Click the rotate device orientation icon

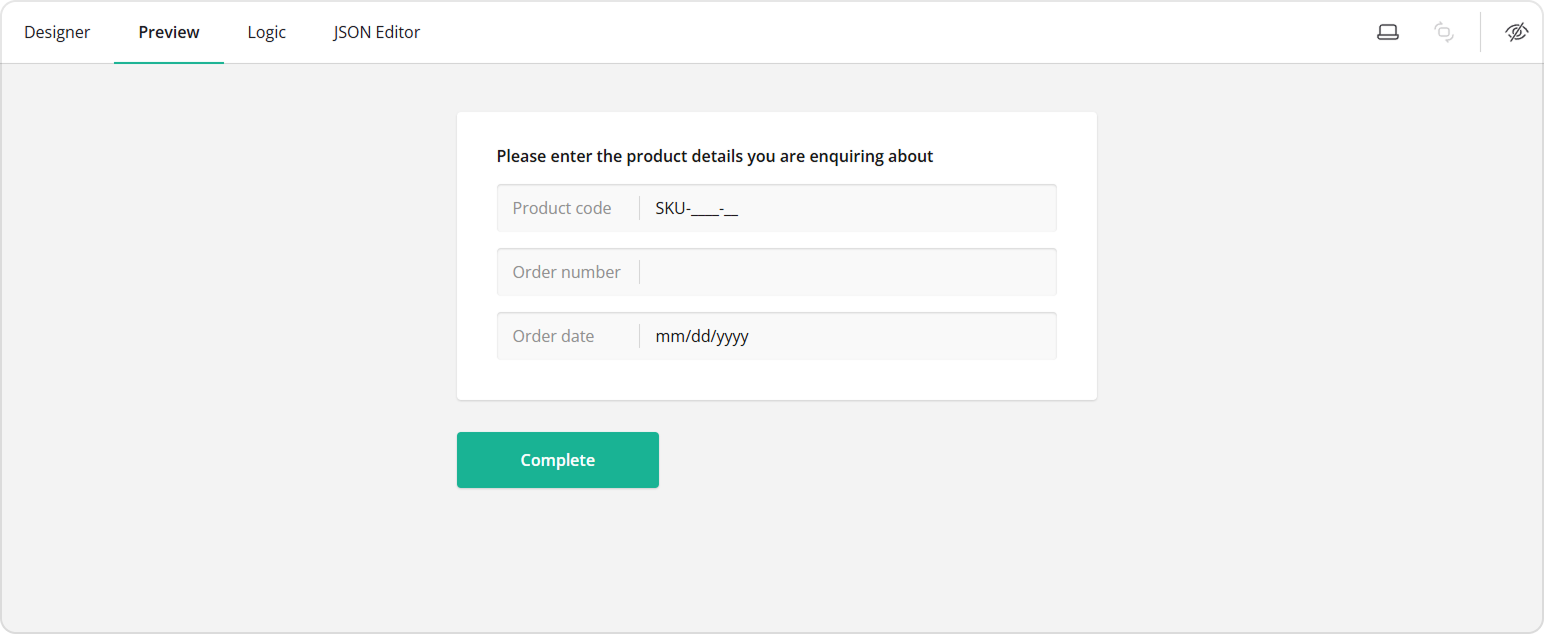tap(1443, 31)
